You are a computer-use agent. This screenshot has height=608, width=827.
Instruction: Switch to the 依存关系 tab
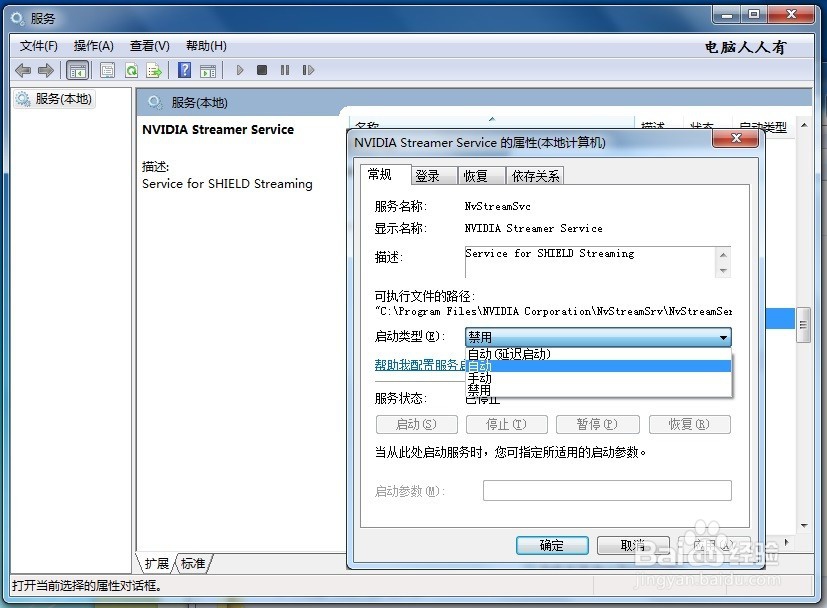click(535, 176)
